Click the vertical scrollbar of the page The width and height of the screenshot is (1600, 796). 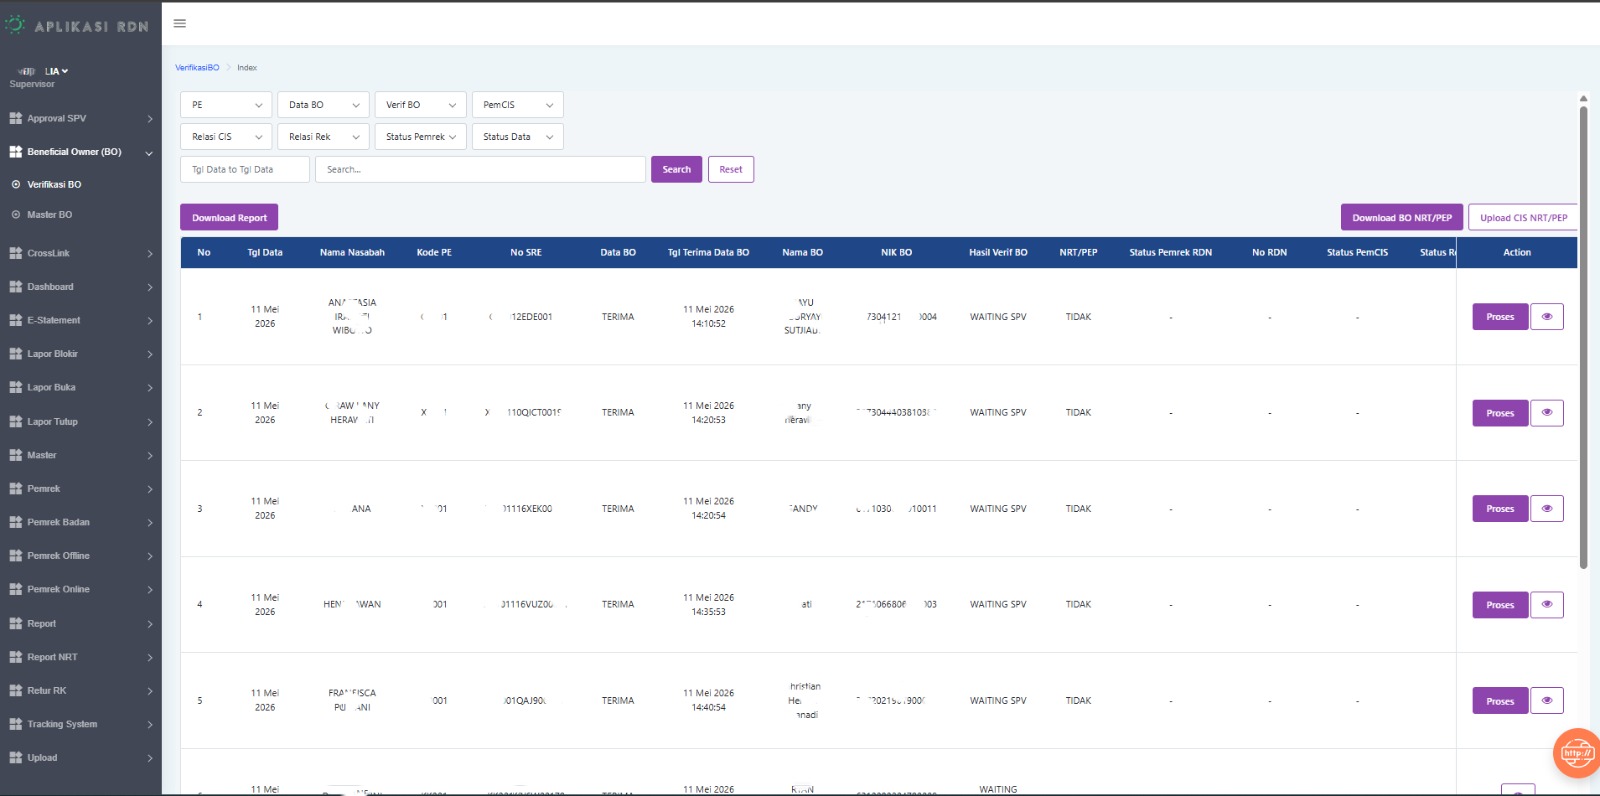1583,338
